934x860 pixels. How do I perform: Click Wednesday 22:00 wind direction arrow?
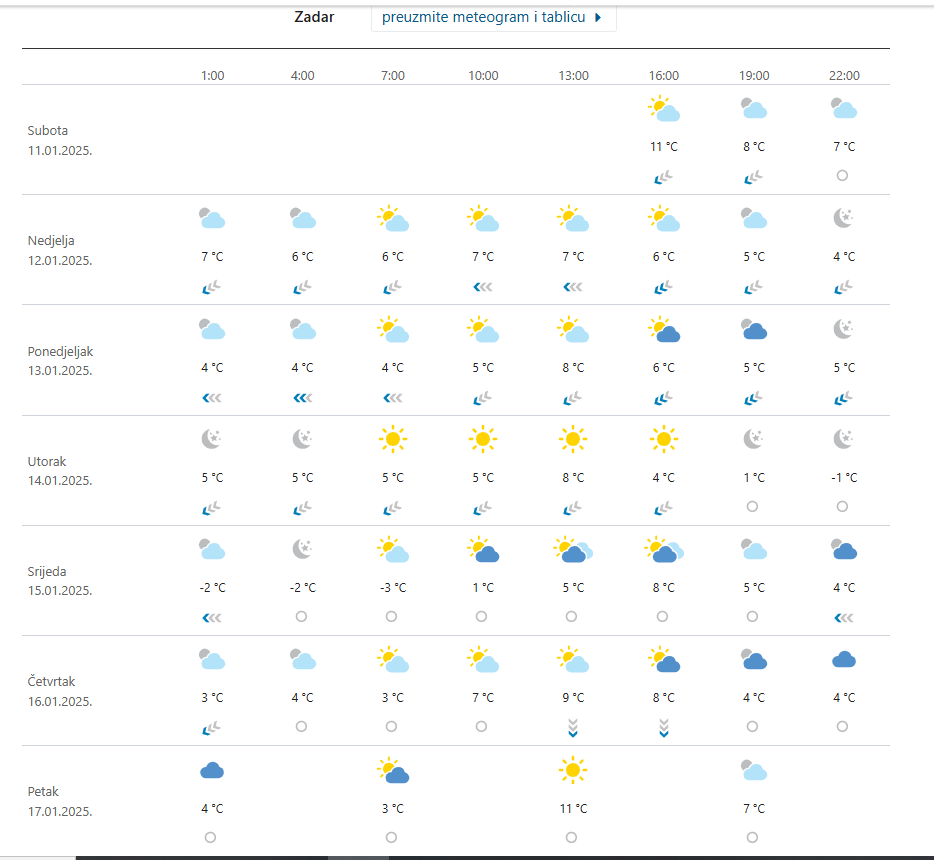pyautogui.click(x=843, y=617)
